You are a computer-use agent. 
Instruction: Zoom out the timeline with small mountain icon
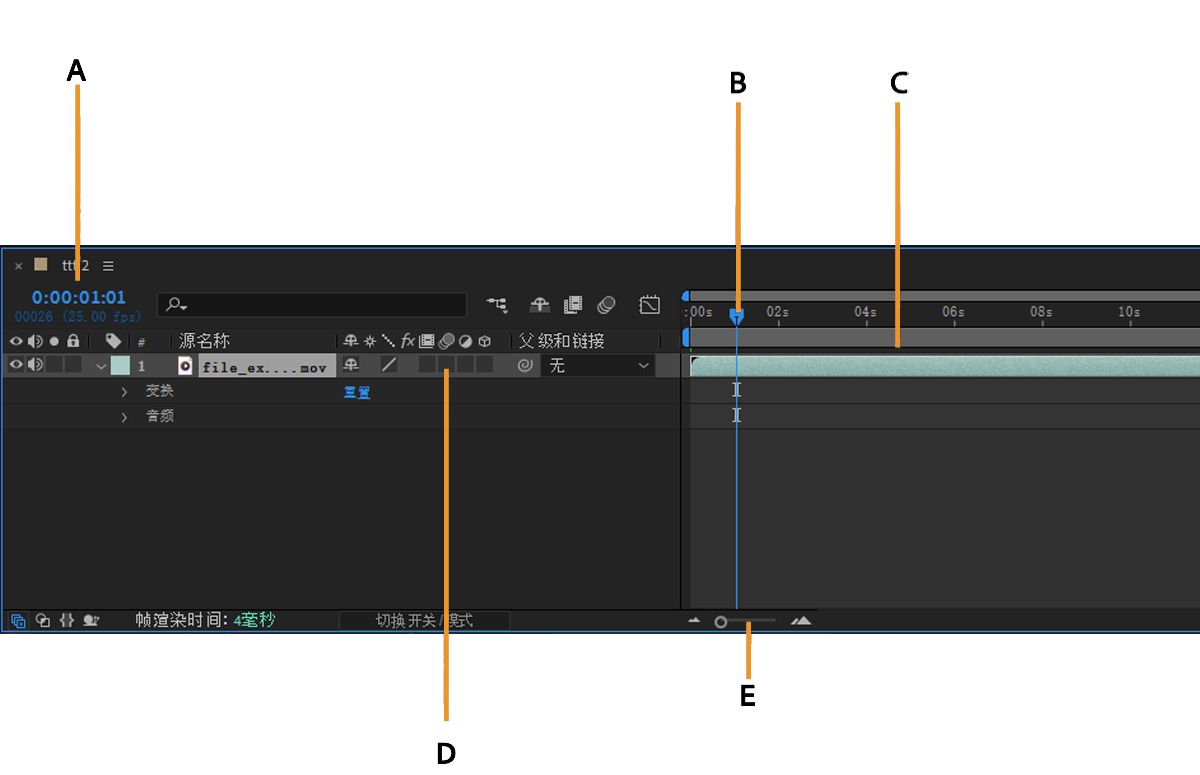point(695,621)
